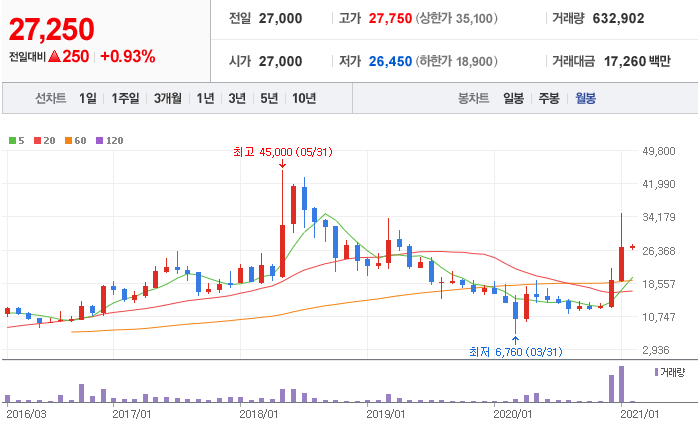
Task: Select the 1일 line chart period
Action: pos(88,98)
